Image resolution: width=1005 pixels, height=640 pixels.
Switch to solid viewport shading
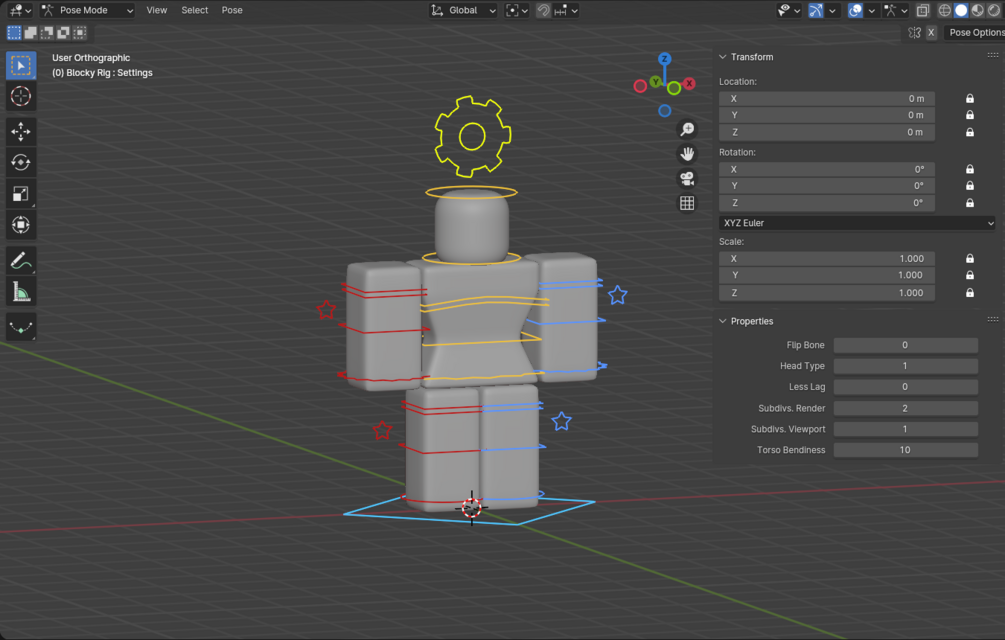(x=961, y=10)
